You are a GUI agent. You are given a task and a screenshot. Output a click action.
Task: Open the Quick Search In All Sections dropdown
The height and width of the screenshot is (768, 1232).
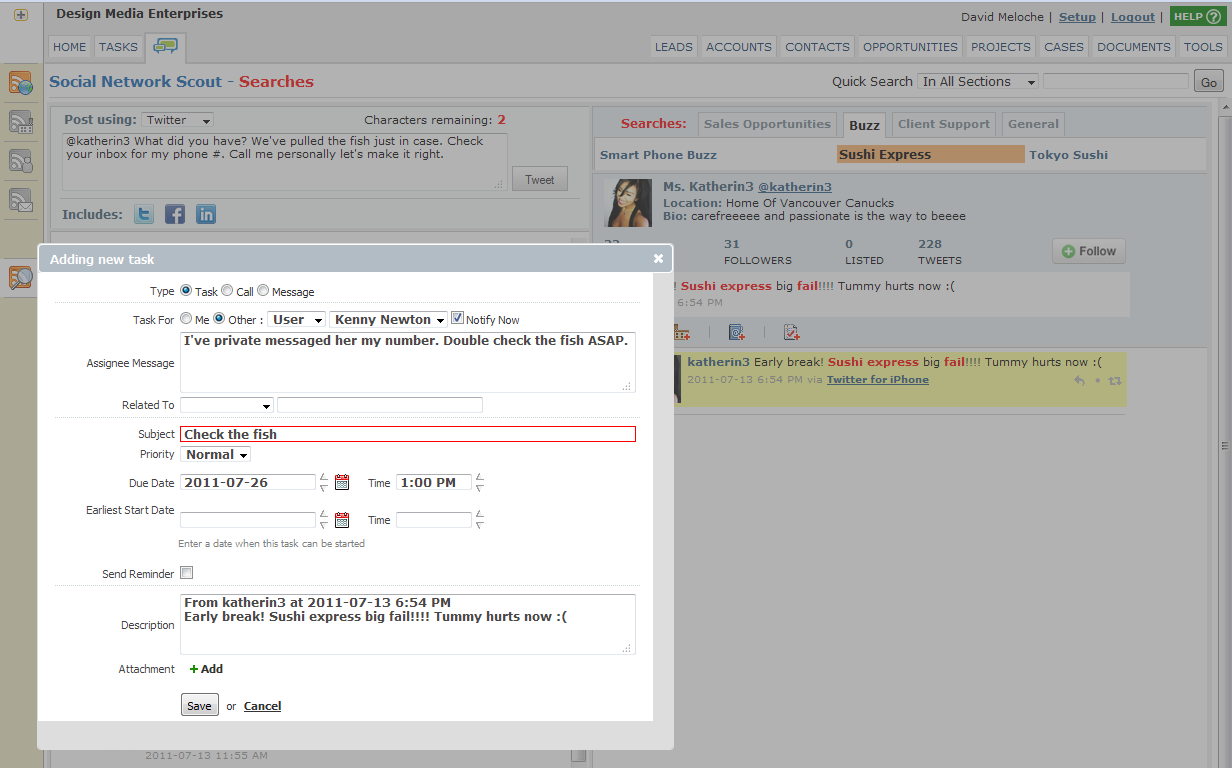click(x=979, y=82)
